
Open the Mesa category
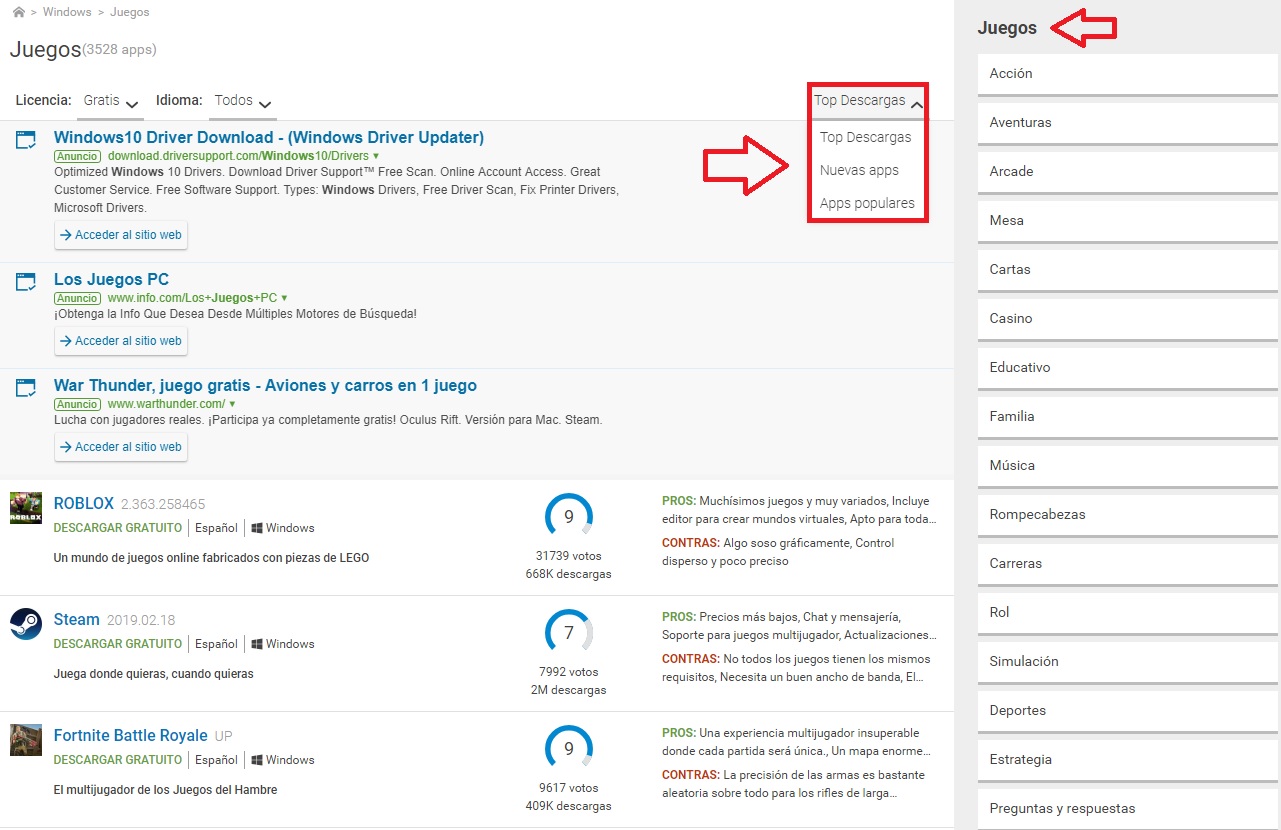(x=1128, y=221)
